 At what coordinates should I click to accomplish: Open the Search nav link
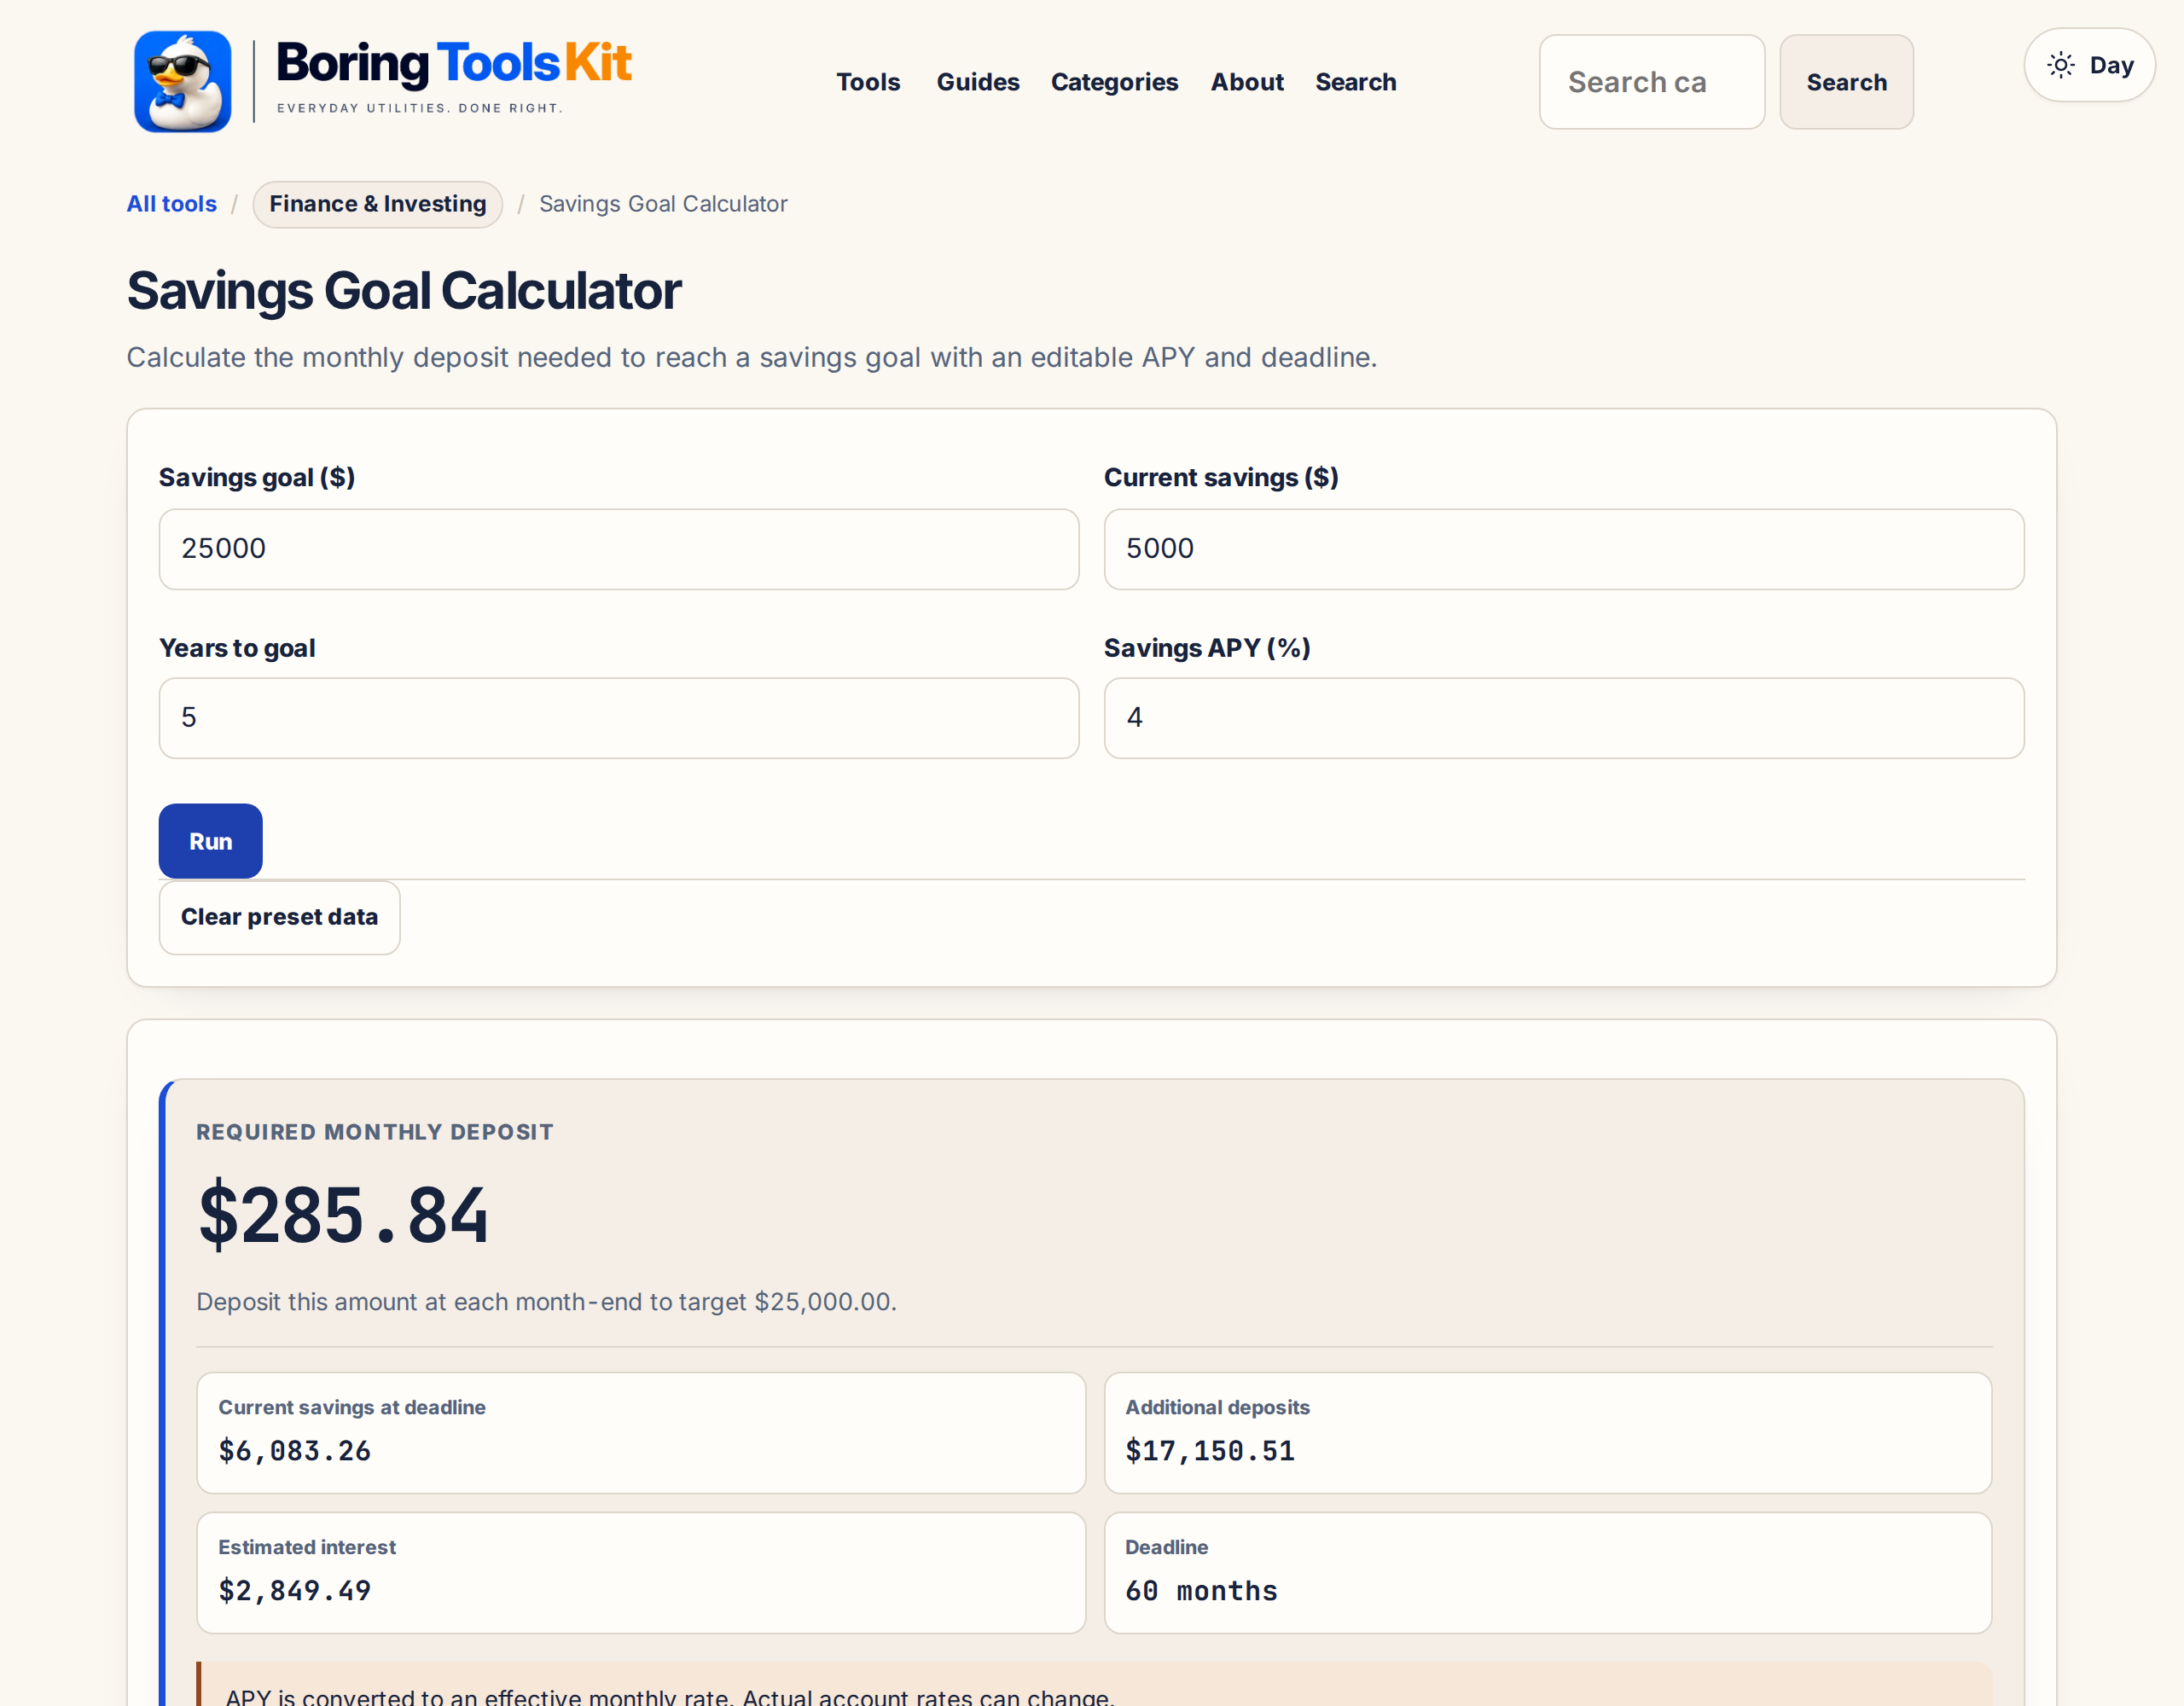[x=1355, y=82]
